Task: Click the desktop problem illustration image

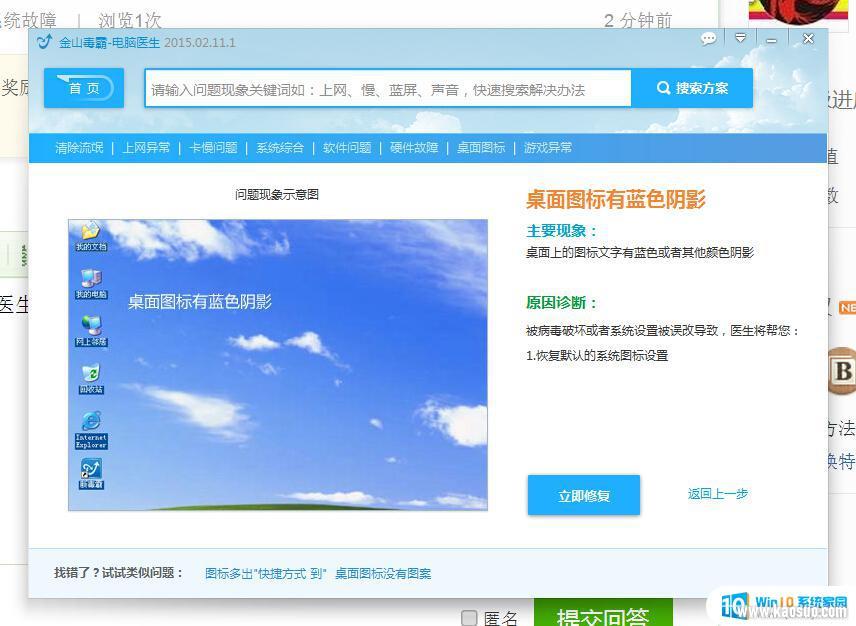Action: (278, 365)
